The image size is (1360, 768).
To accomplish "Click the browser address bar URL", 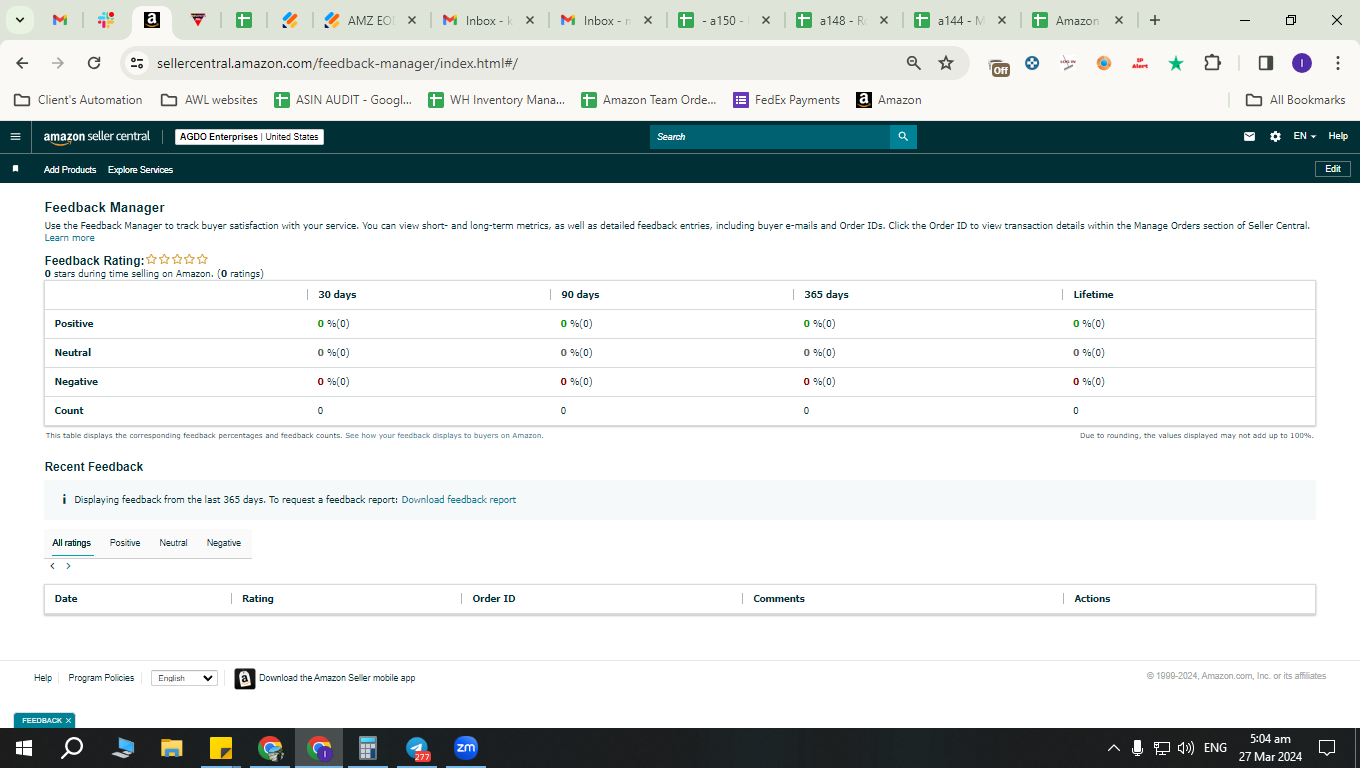I will (x=337, y=63).
